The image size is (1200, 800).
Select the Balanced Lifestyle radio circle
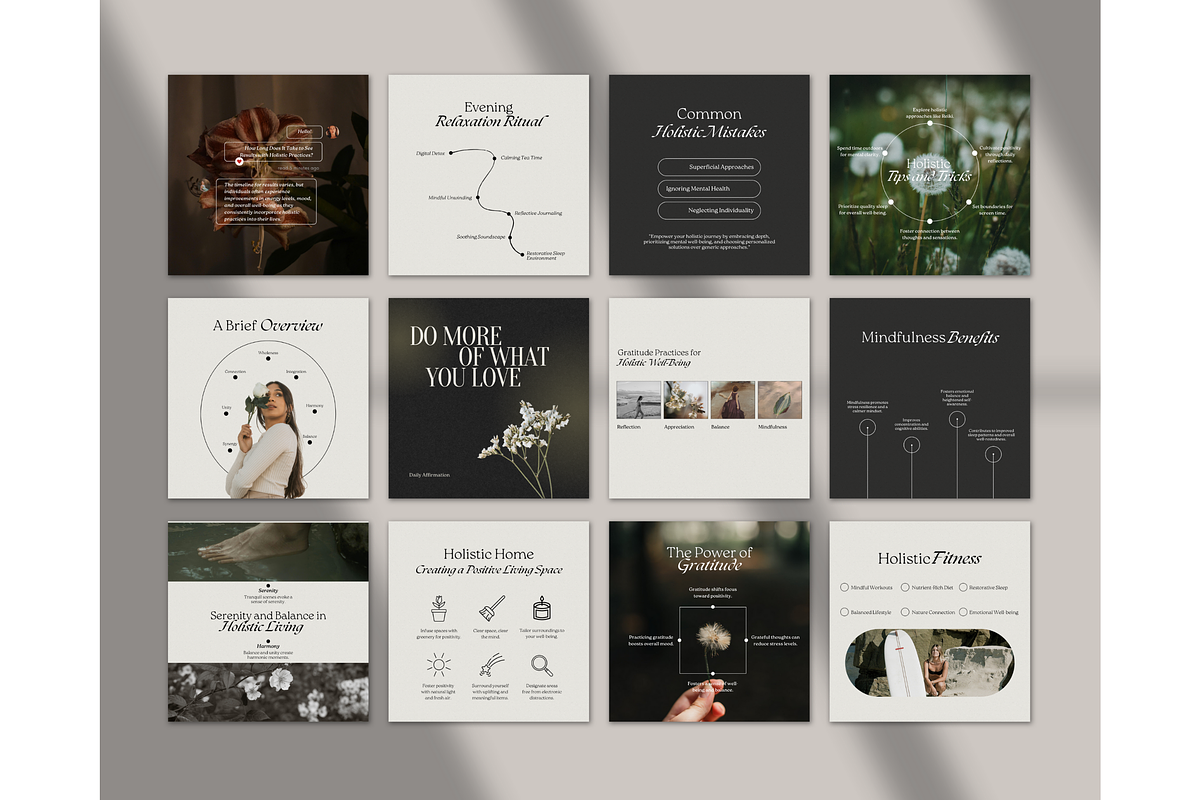(845, 612)
